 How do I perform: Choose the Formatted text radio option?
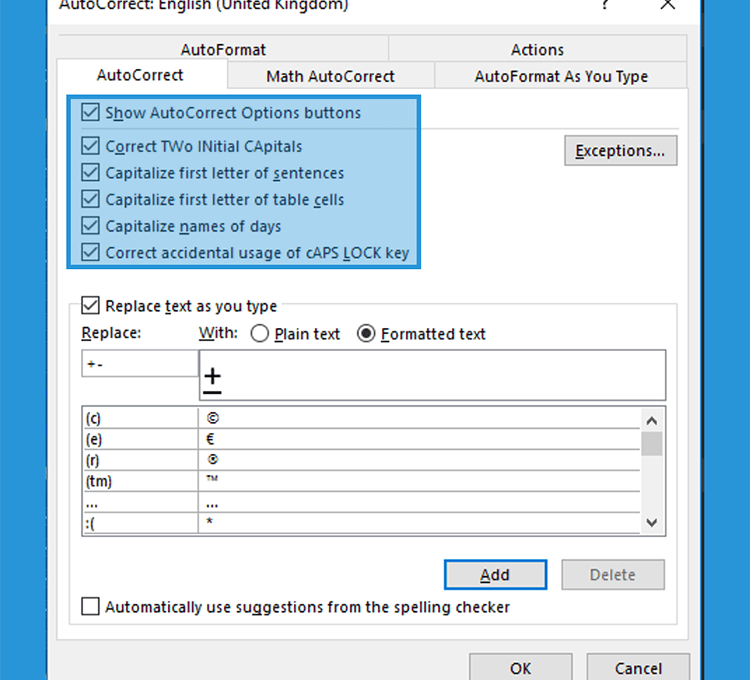tap(366, 334)
